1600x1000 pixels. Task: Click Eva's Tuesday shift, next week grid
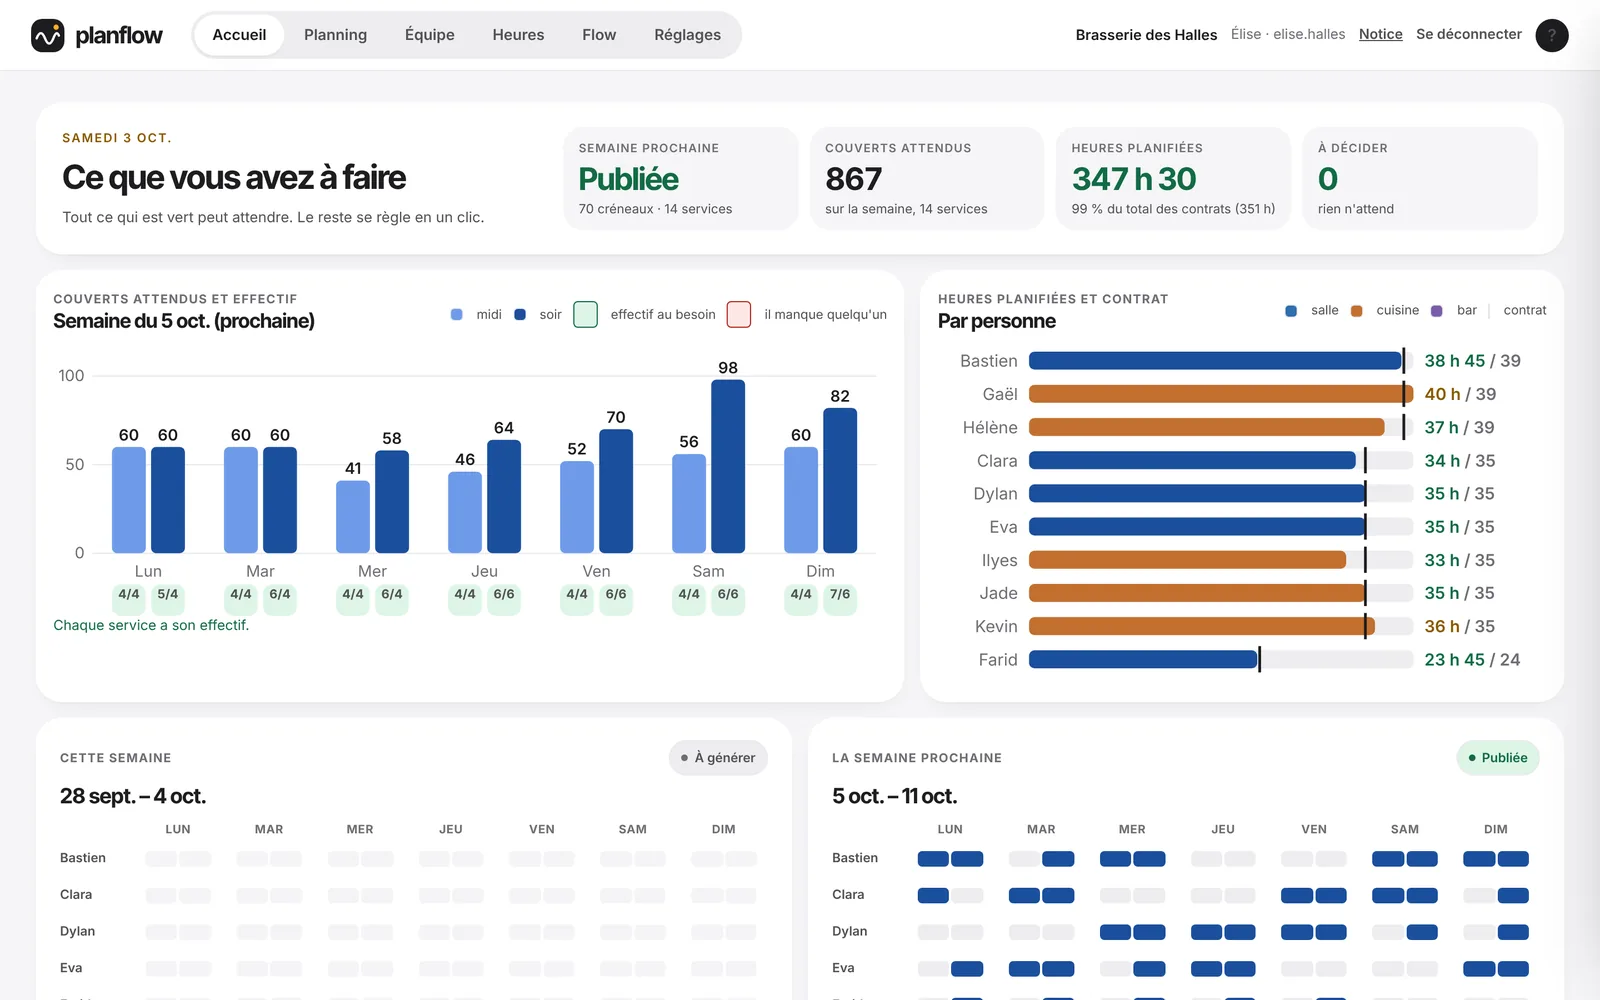(1041, 969)
